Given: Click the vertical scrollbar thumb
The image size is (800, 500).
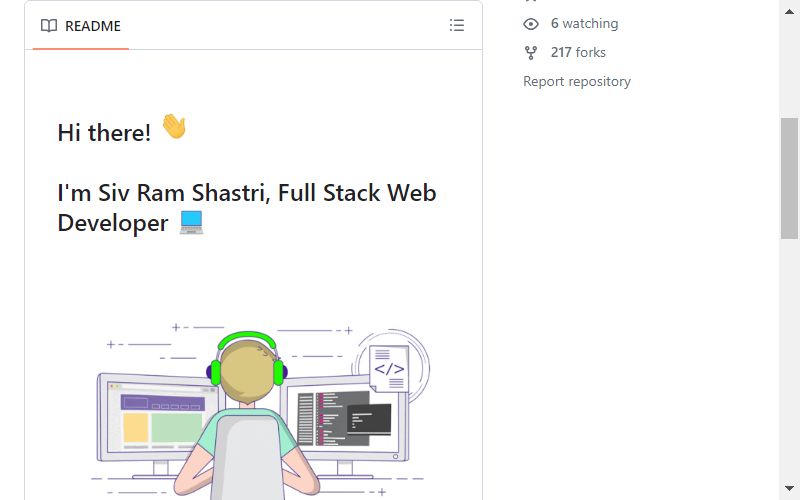Looking at the screenshot, I should [789, 178].
